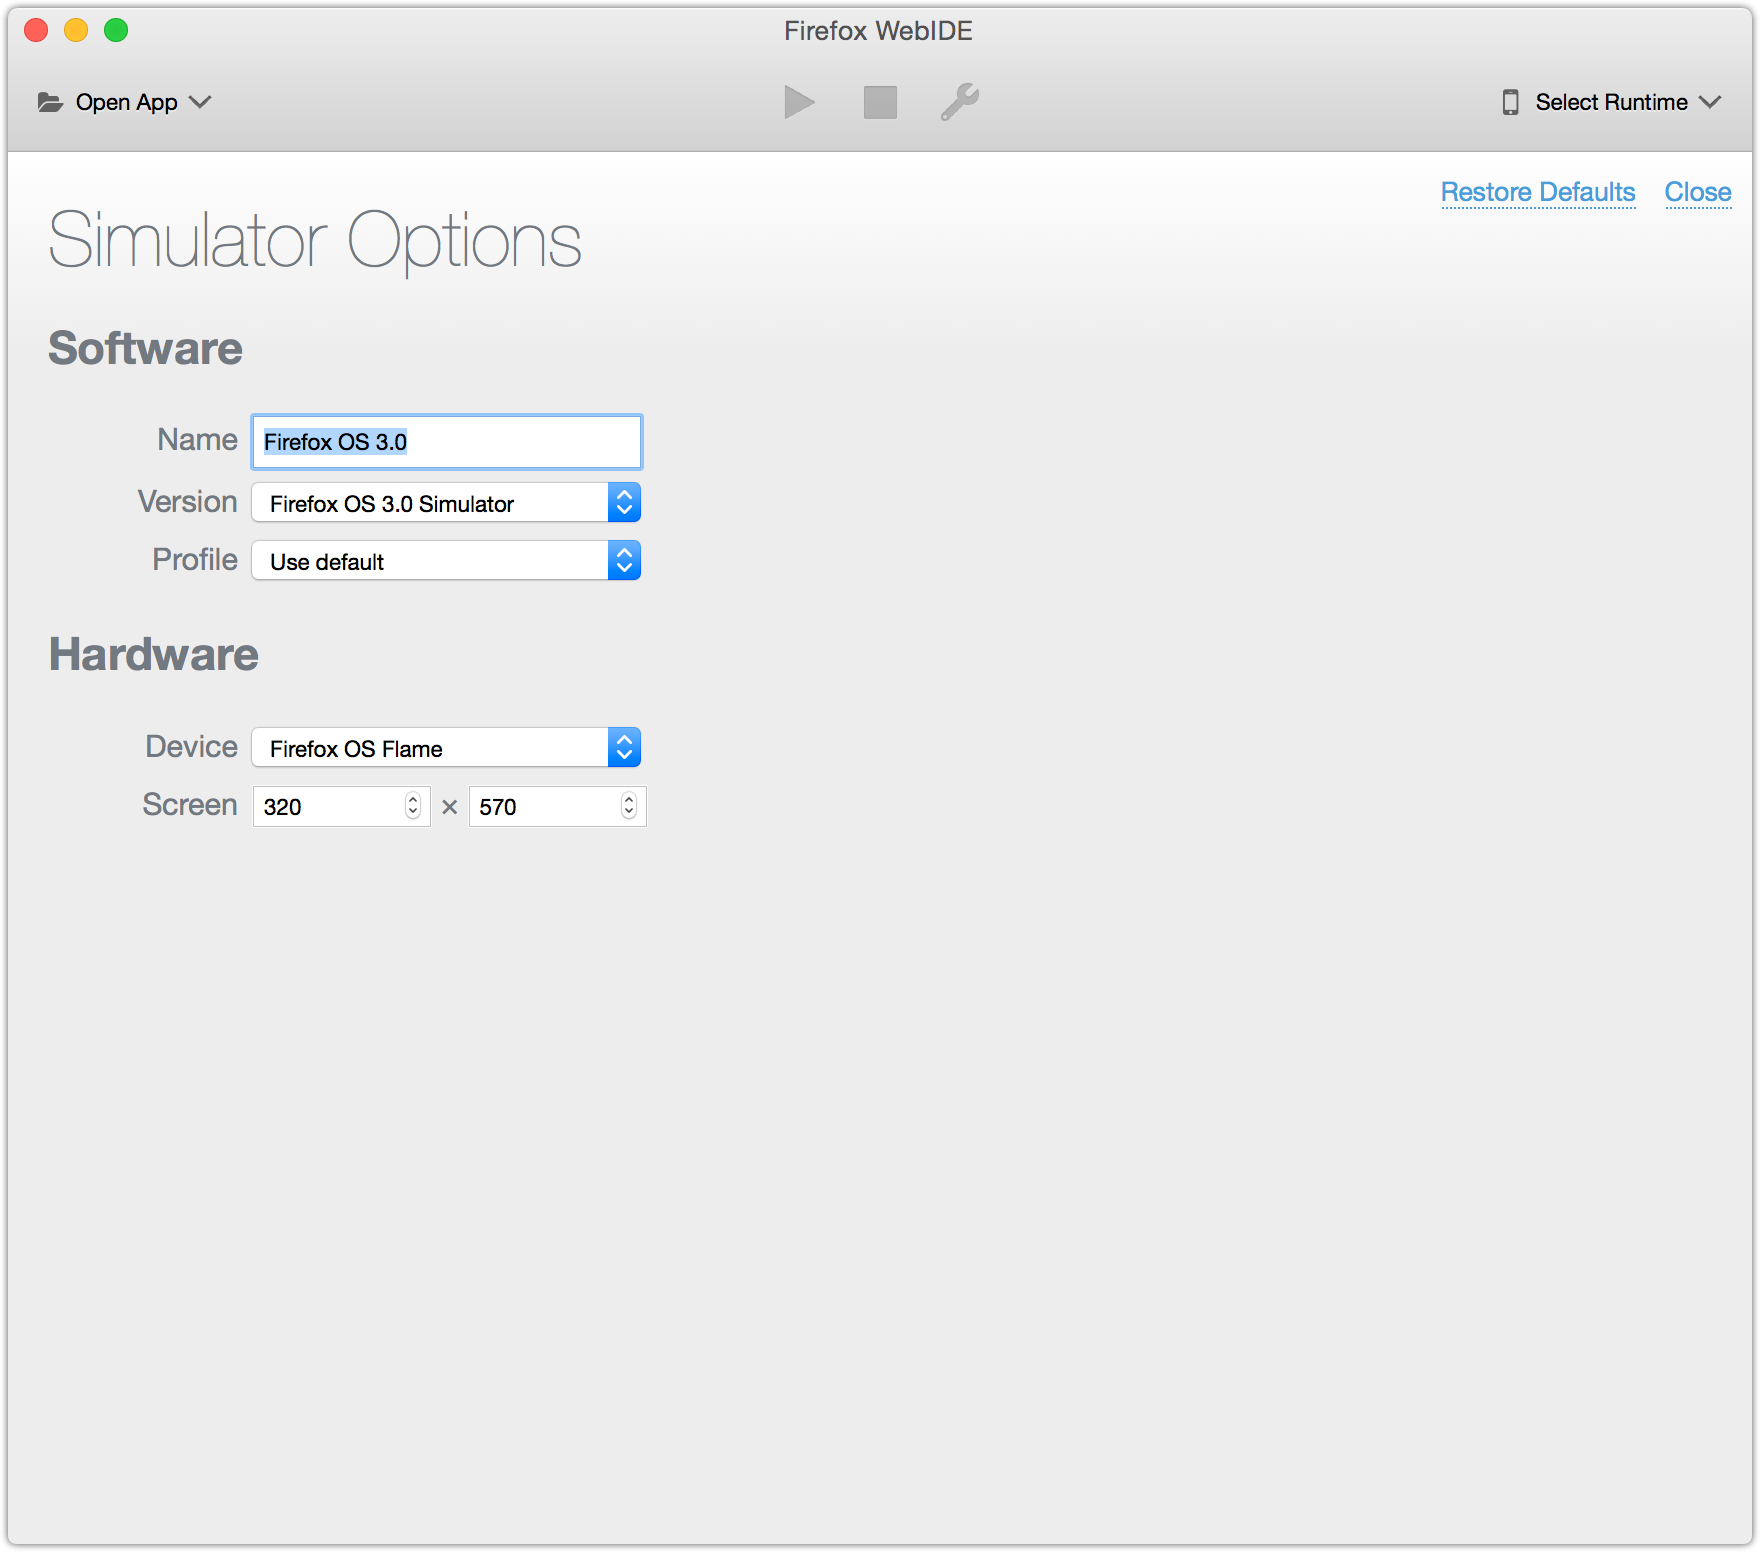Maximize the Firefox WebIDE window
The height and width of the screenshot is (1552, 1760).
[116, 30]
